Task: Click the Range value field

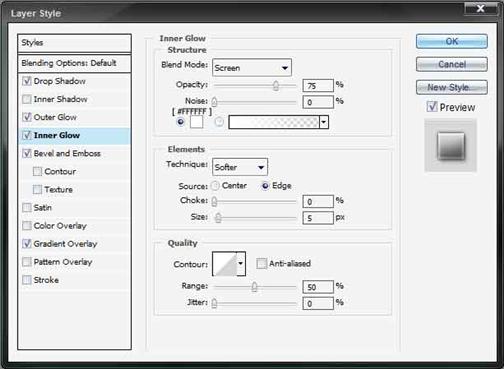Action: (318, 287)
